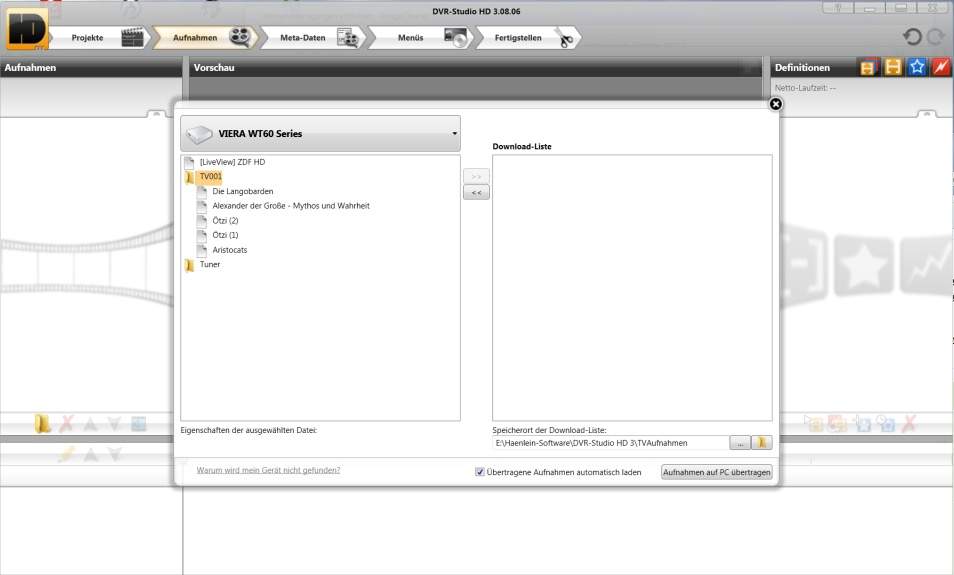Screen dimensions: 954x575
Task: Open the Warum wird mein Gerät nicht gefunden link
Action: (268, 470)
